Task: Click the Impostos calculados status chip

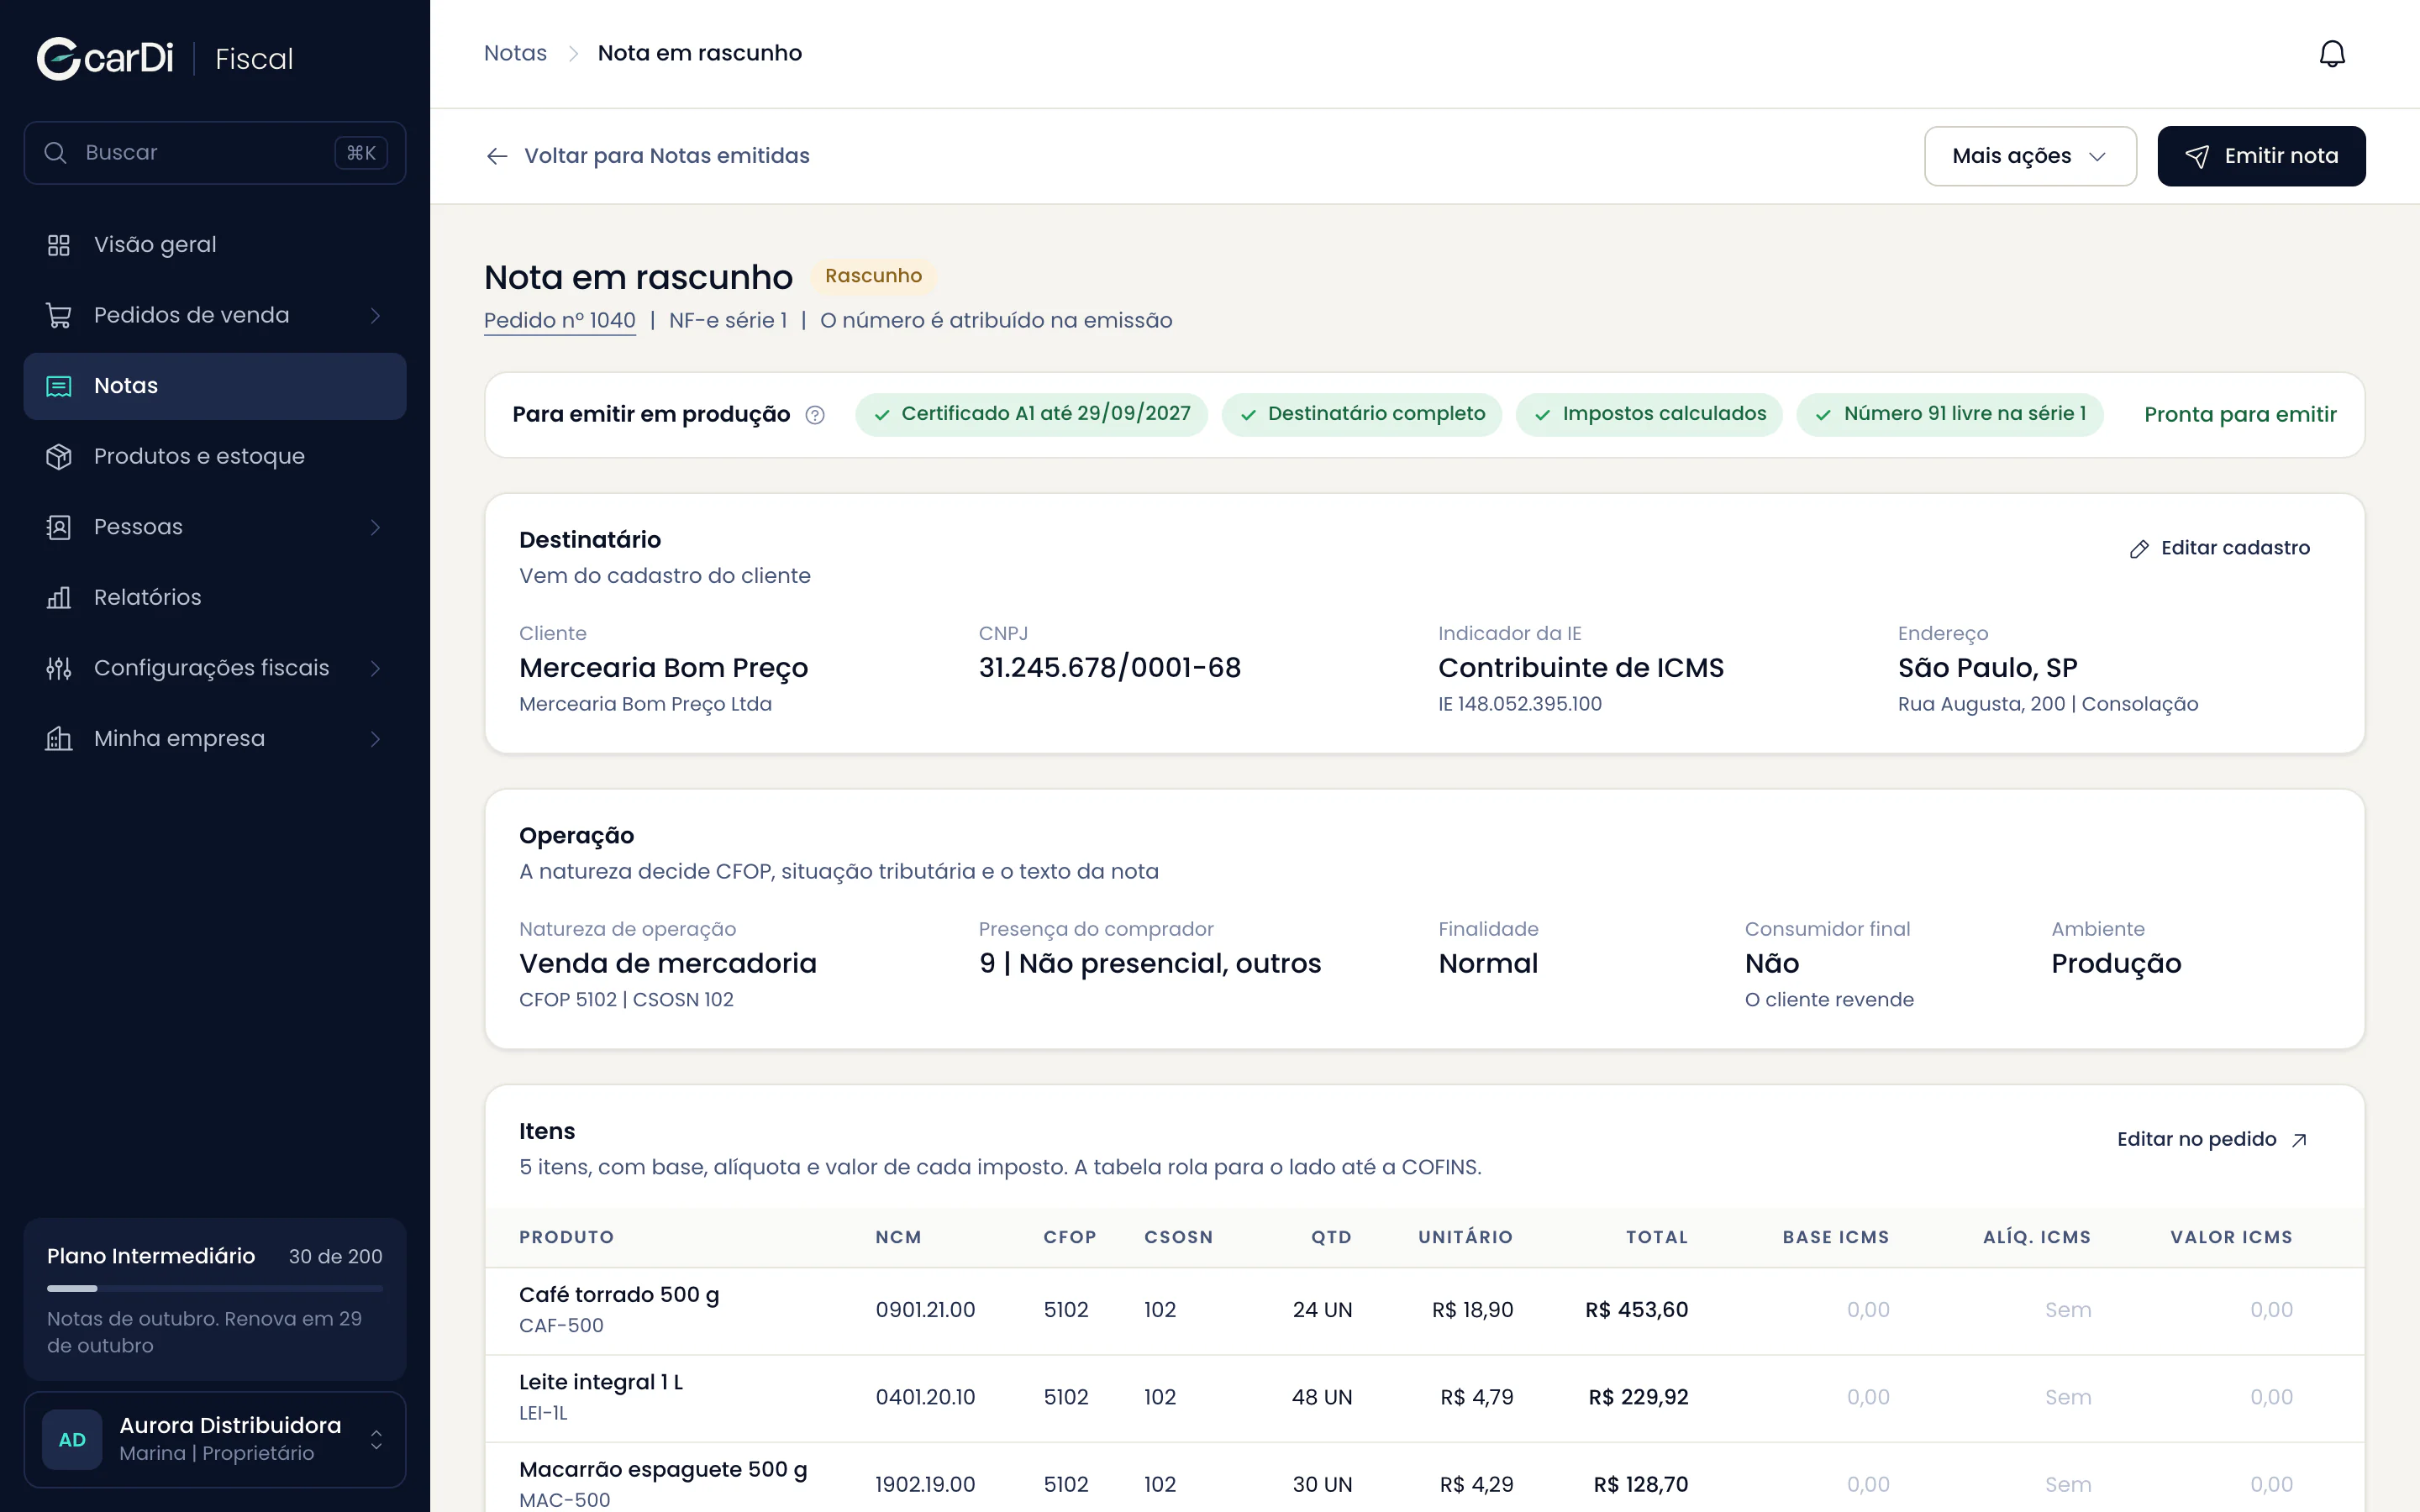Action: coord(1649,414)
